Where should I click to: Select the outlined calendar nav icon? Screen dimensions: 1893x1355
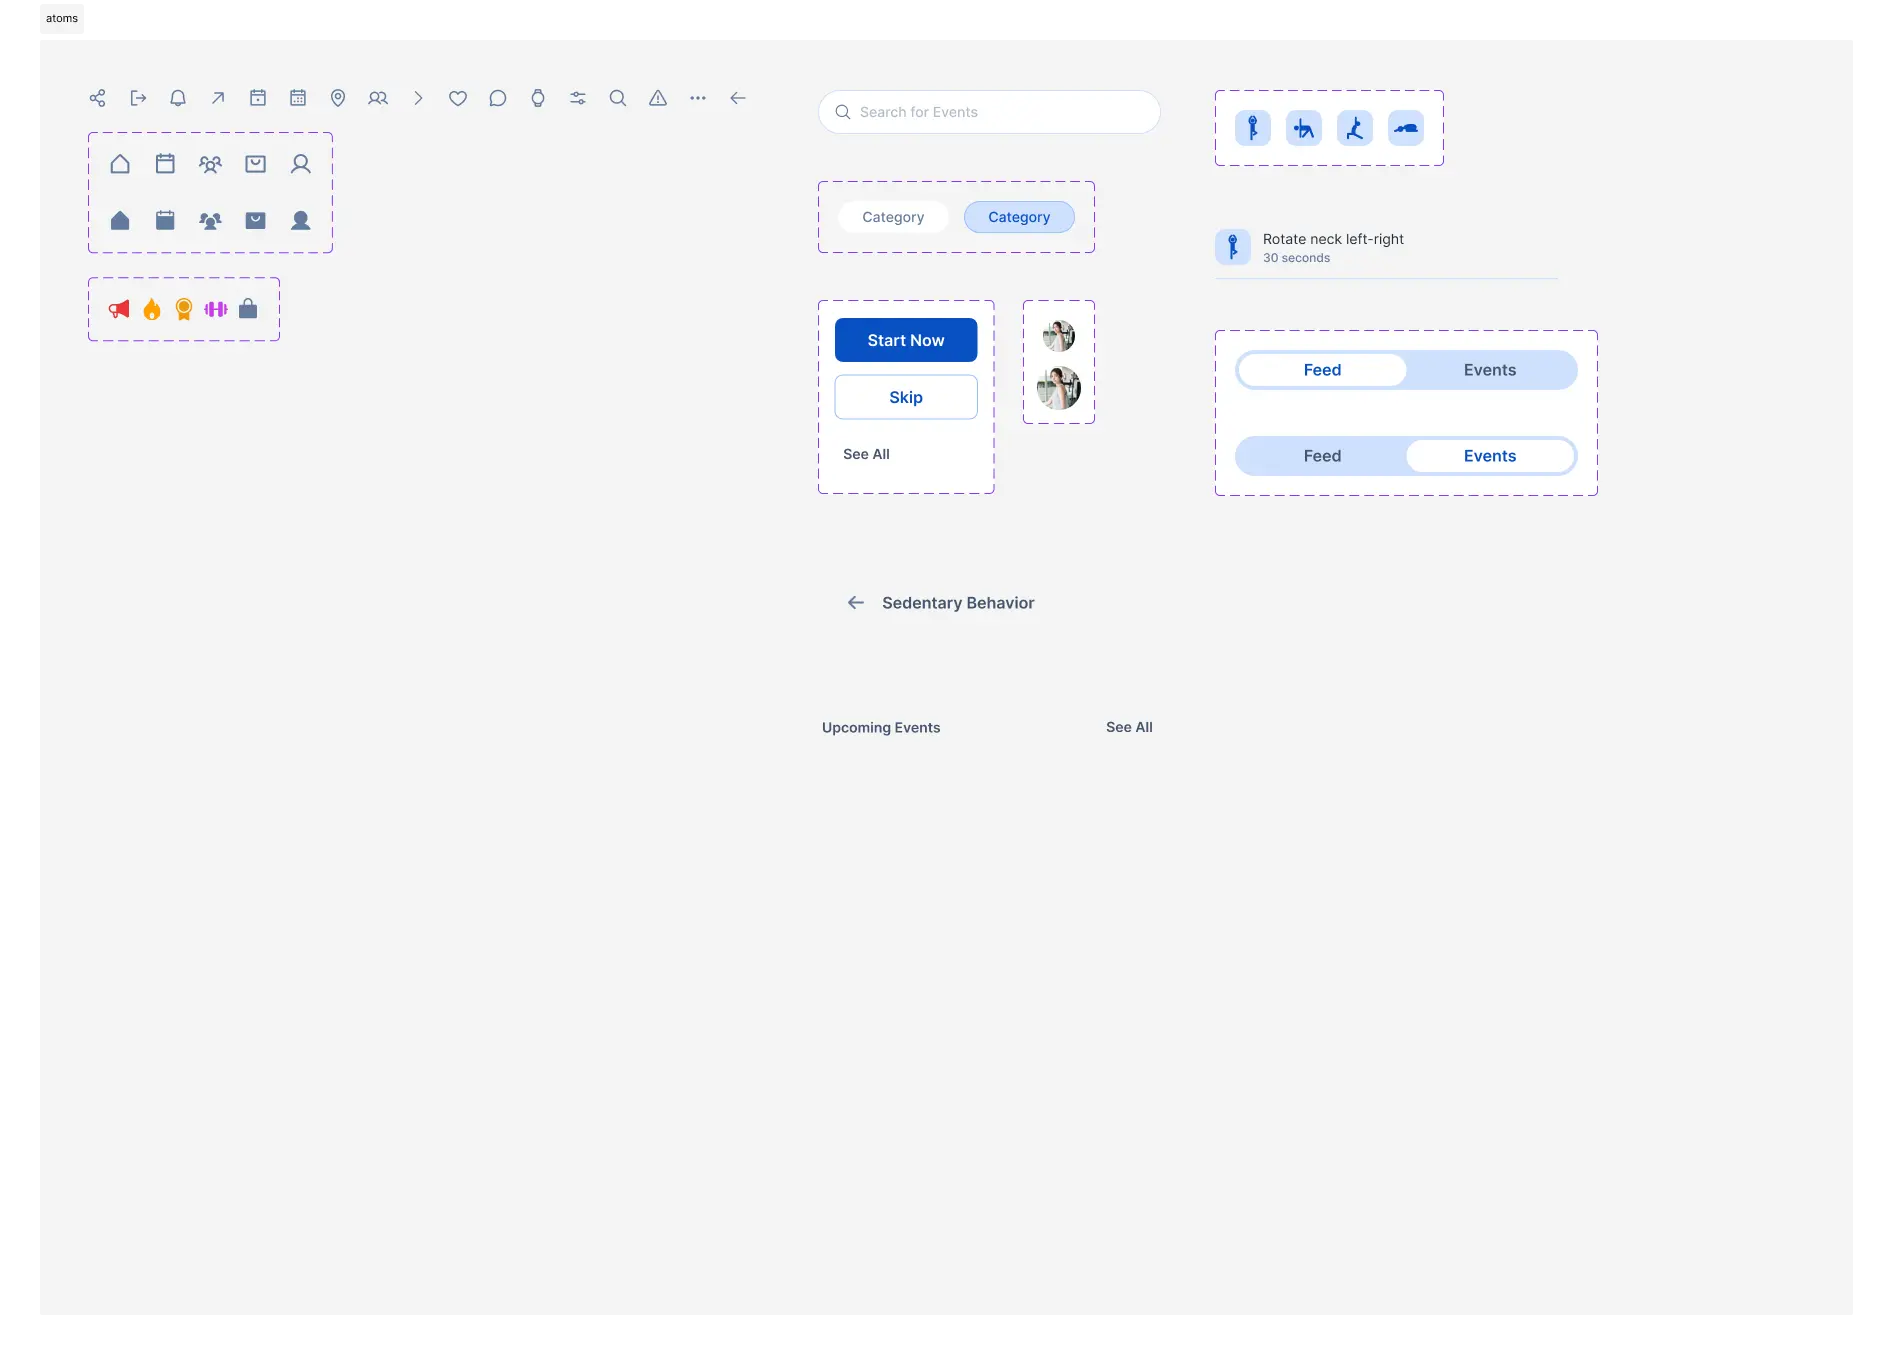click(165, 164)
